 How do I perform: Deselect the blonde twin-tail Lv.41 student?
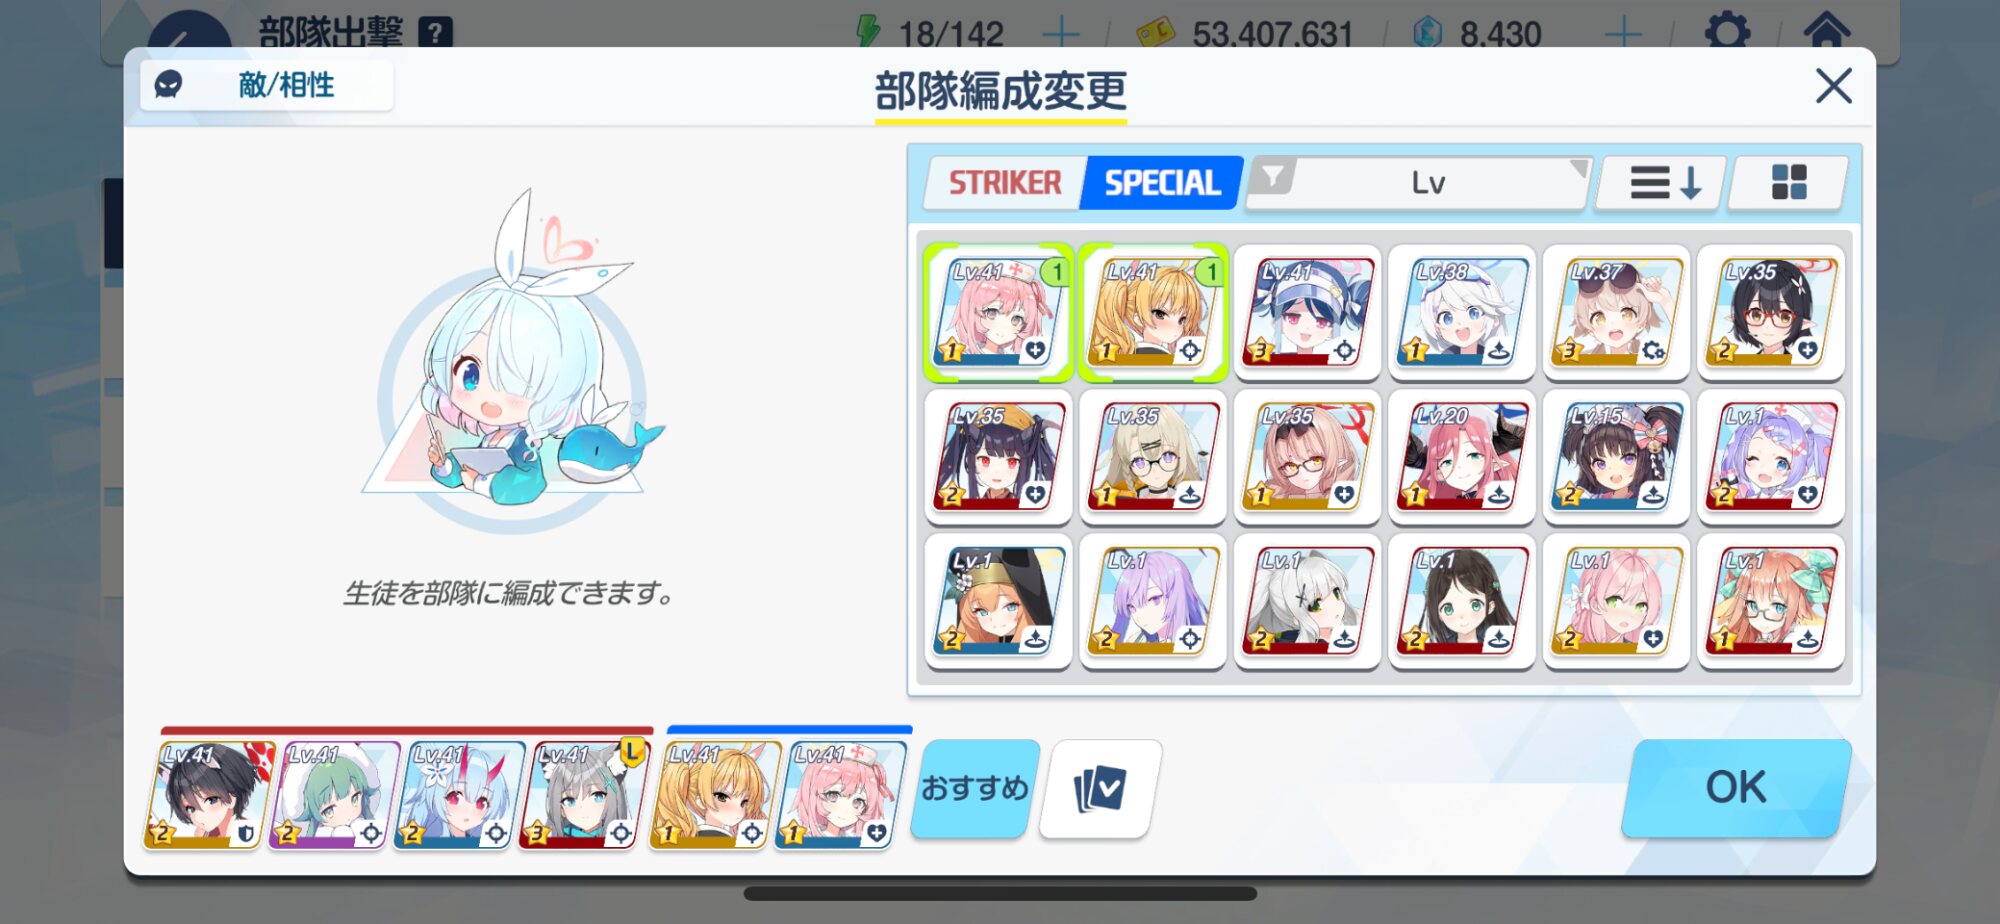click(x=1152, y=313)
